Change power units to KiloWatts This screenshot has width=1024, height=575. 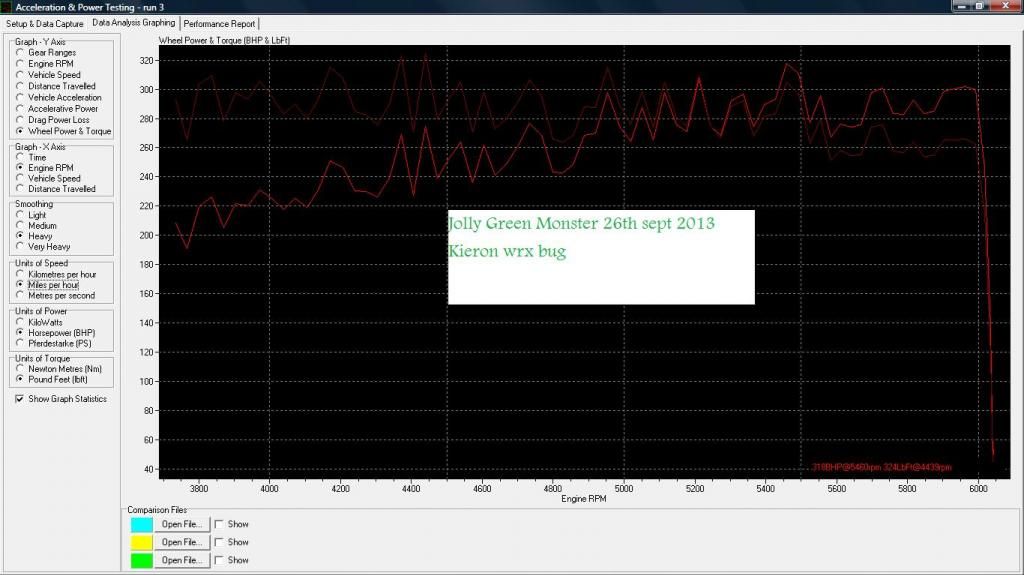20,322
